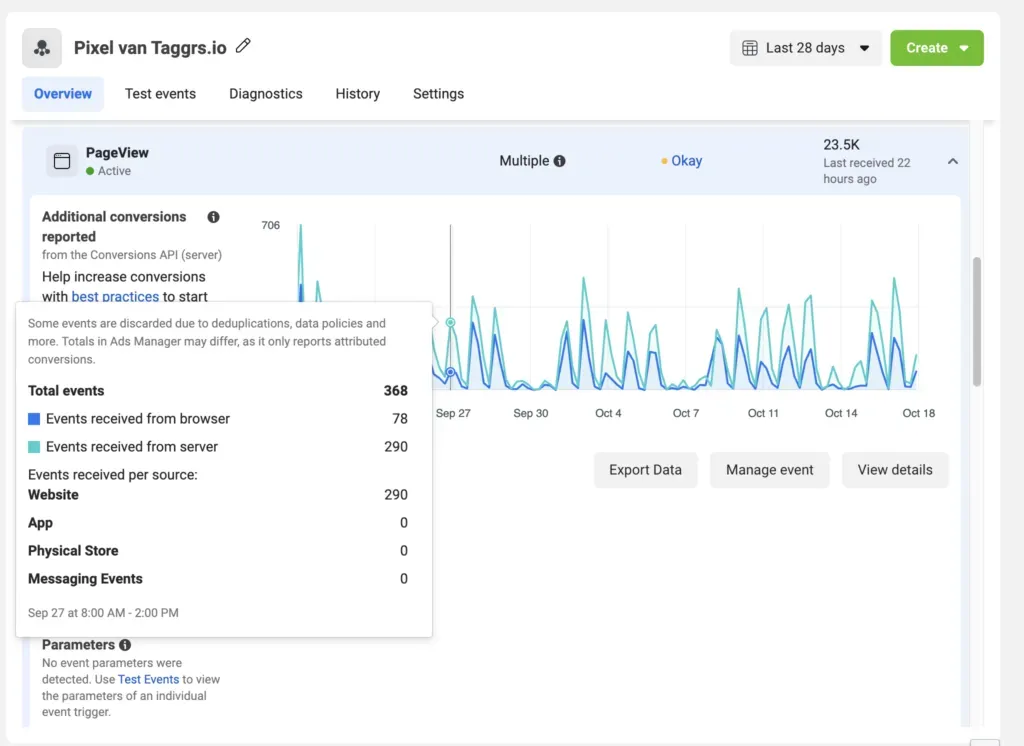1024x746 pixels.
Task: Click info icon next to Parameters
Action: point(125,645)
